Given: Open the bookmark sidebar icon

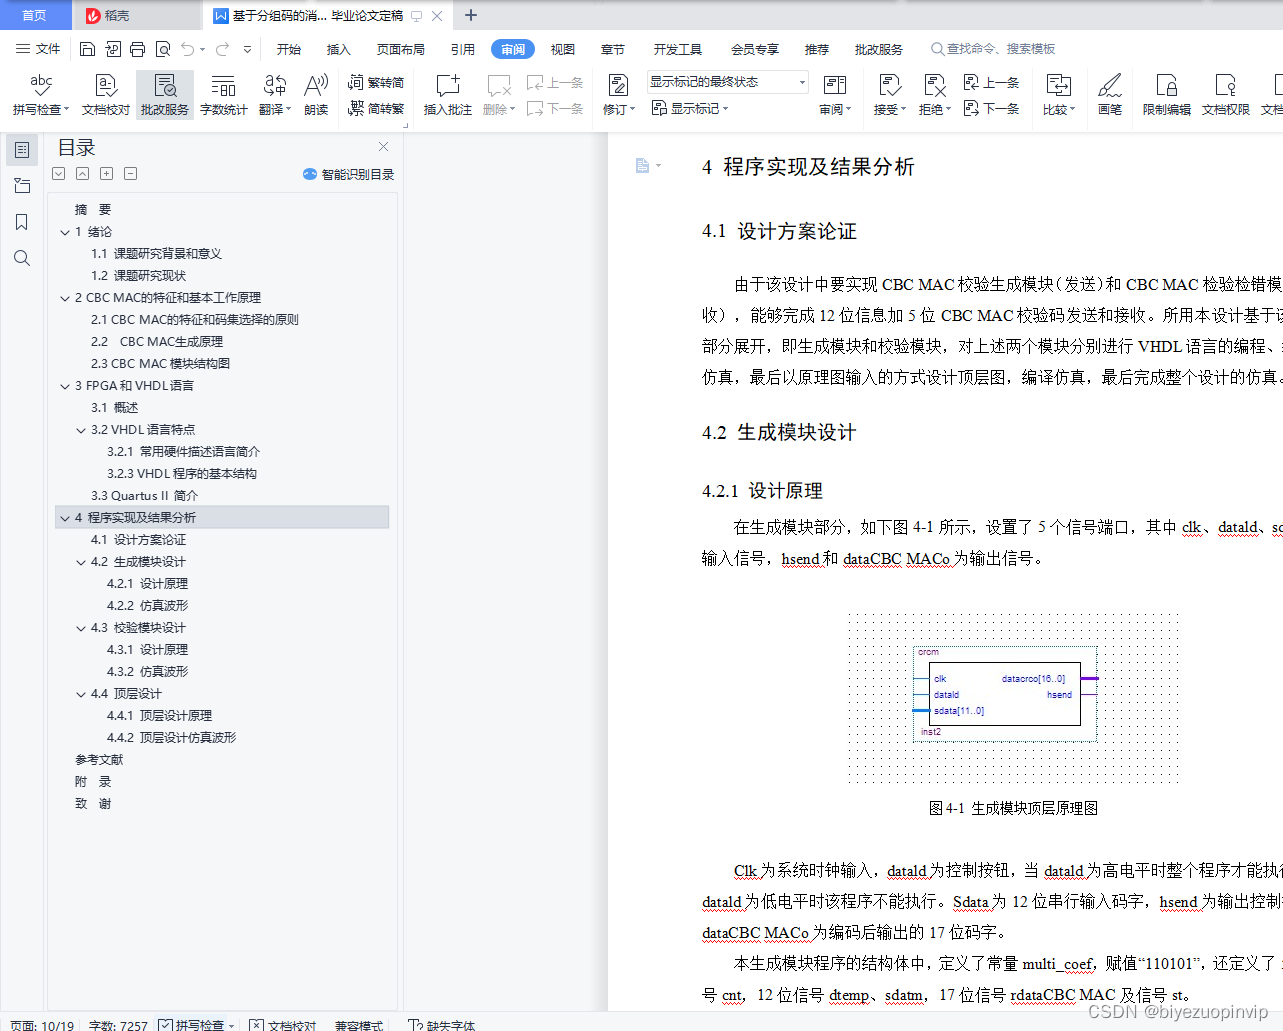Looking at the screenshot, I should (21, 222).
